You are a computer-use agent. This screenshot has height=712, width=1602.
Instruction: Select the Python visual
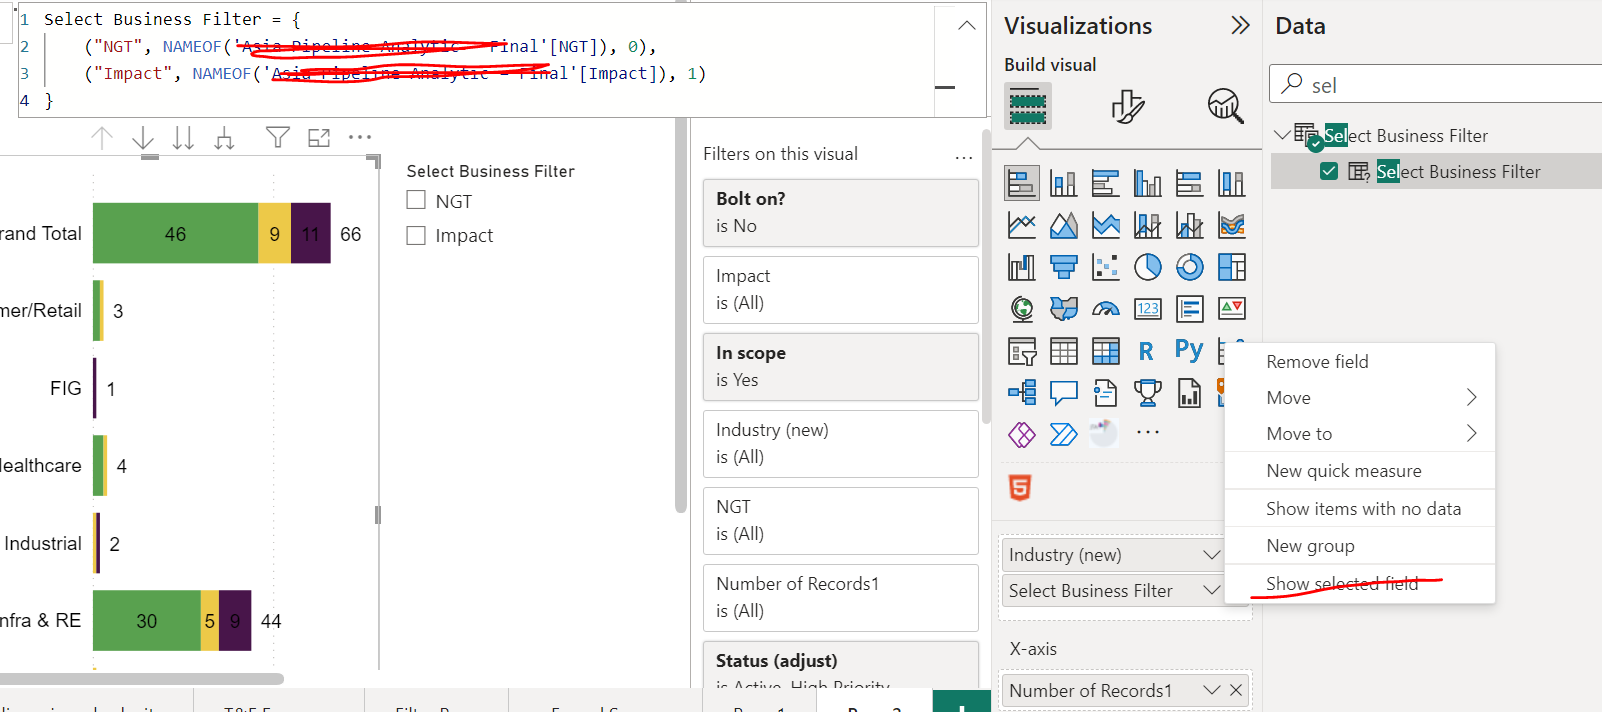1189,350
